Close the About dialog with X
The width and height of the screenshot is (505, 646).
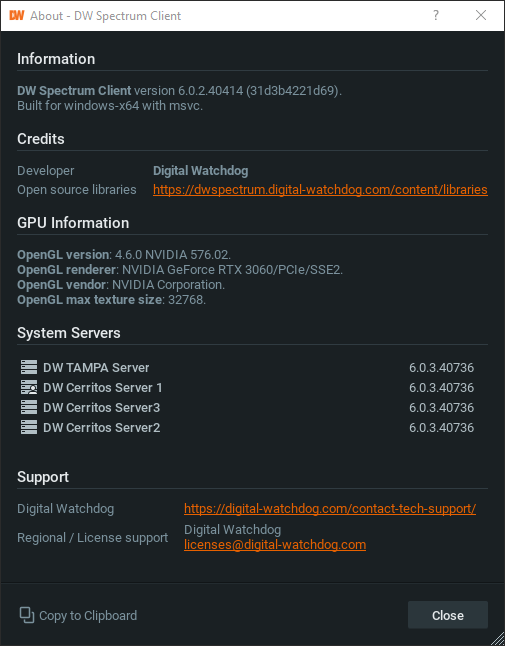(x=481, y=16)
